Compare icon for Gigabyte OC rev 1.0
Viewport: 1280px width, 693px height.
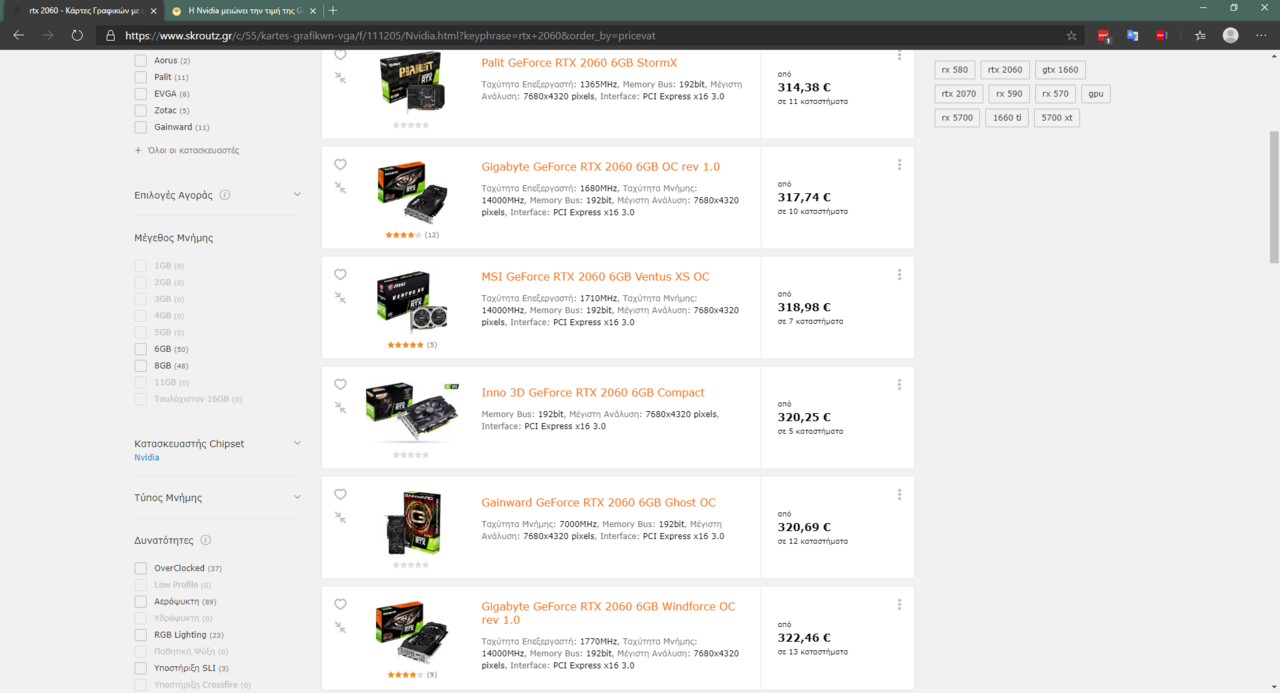point(340,187)
